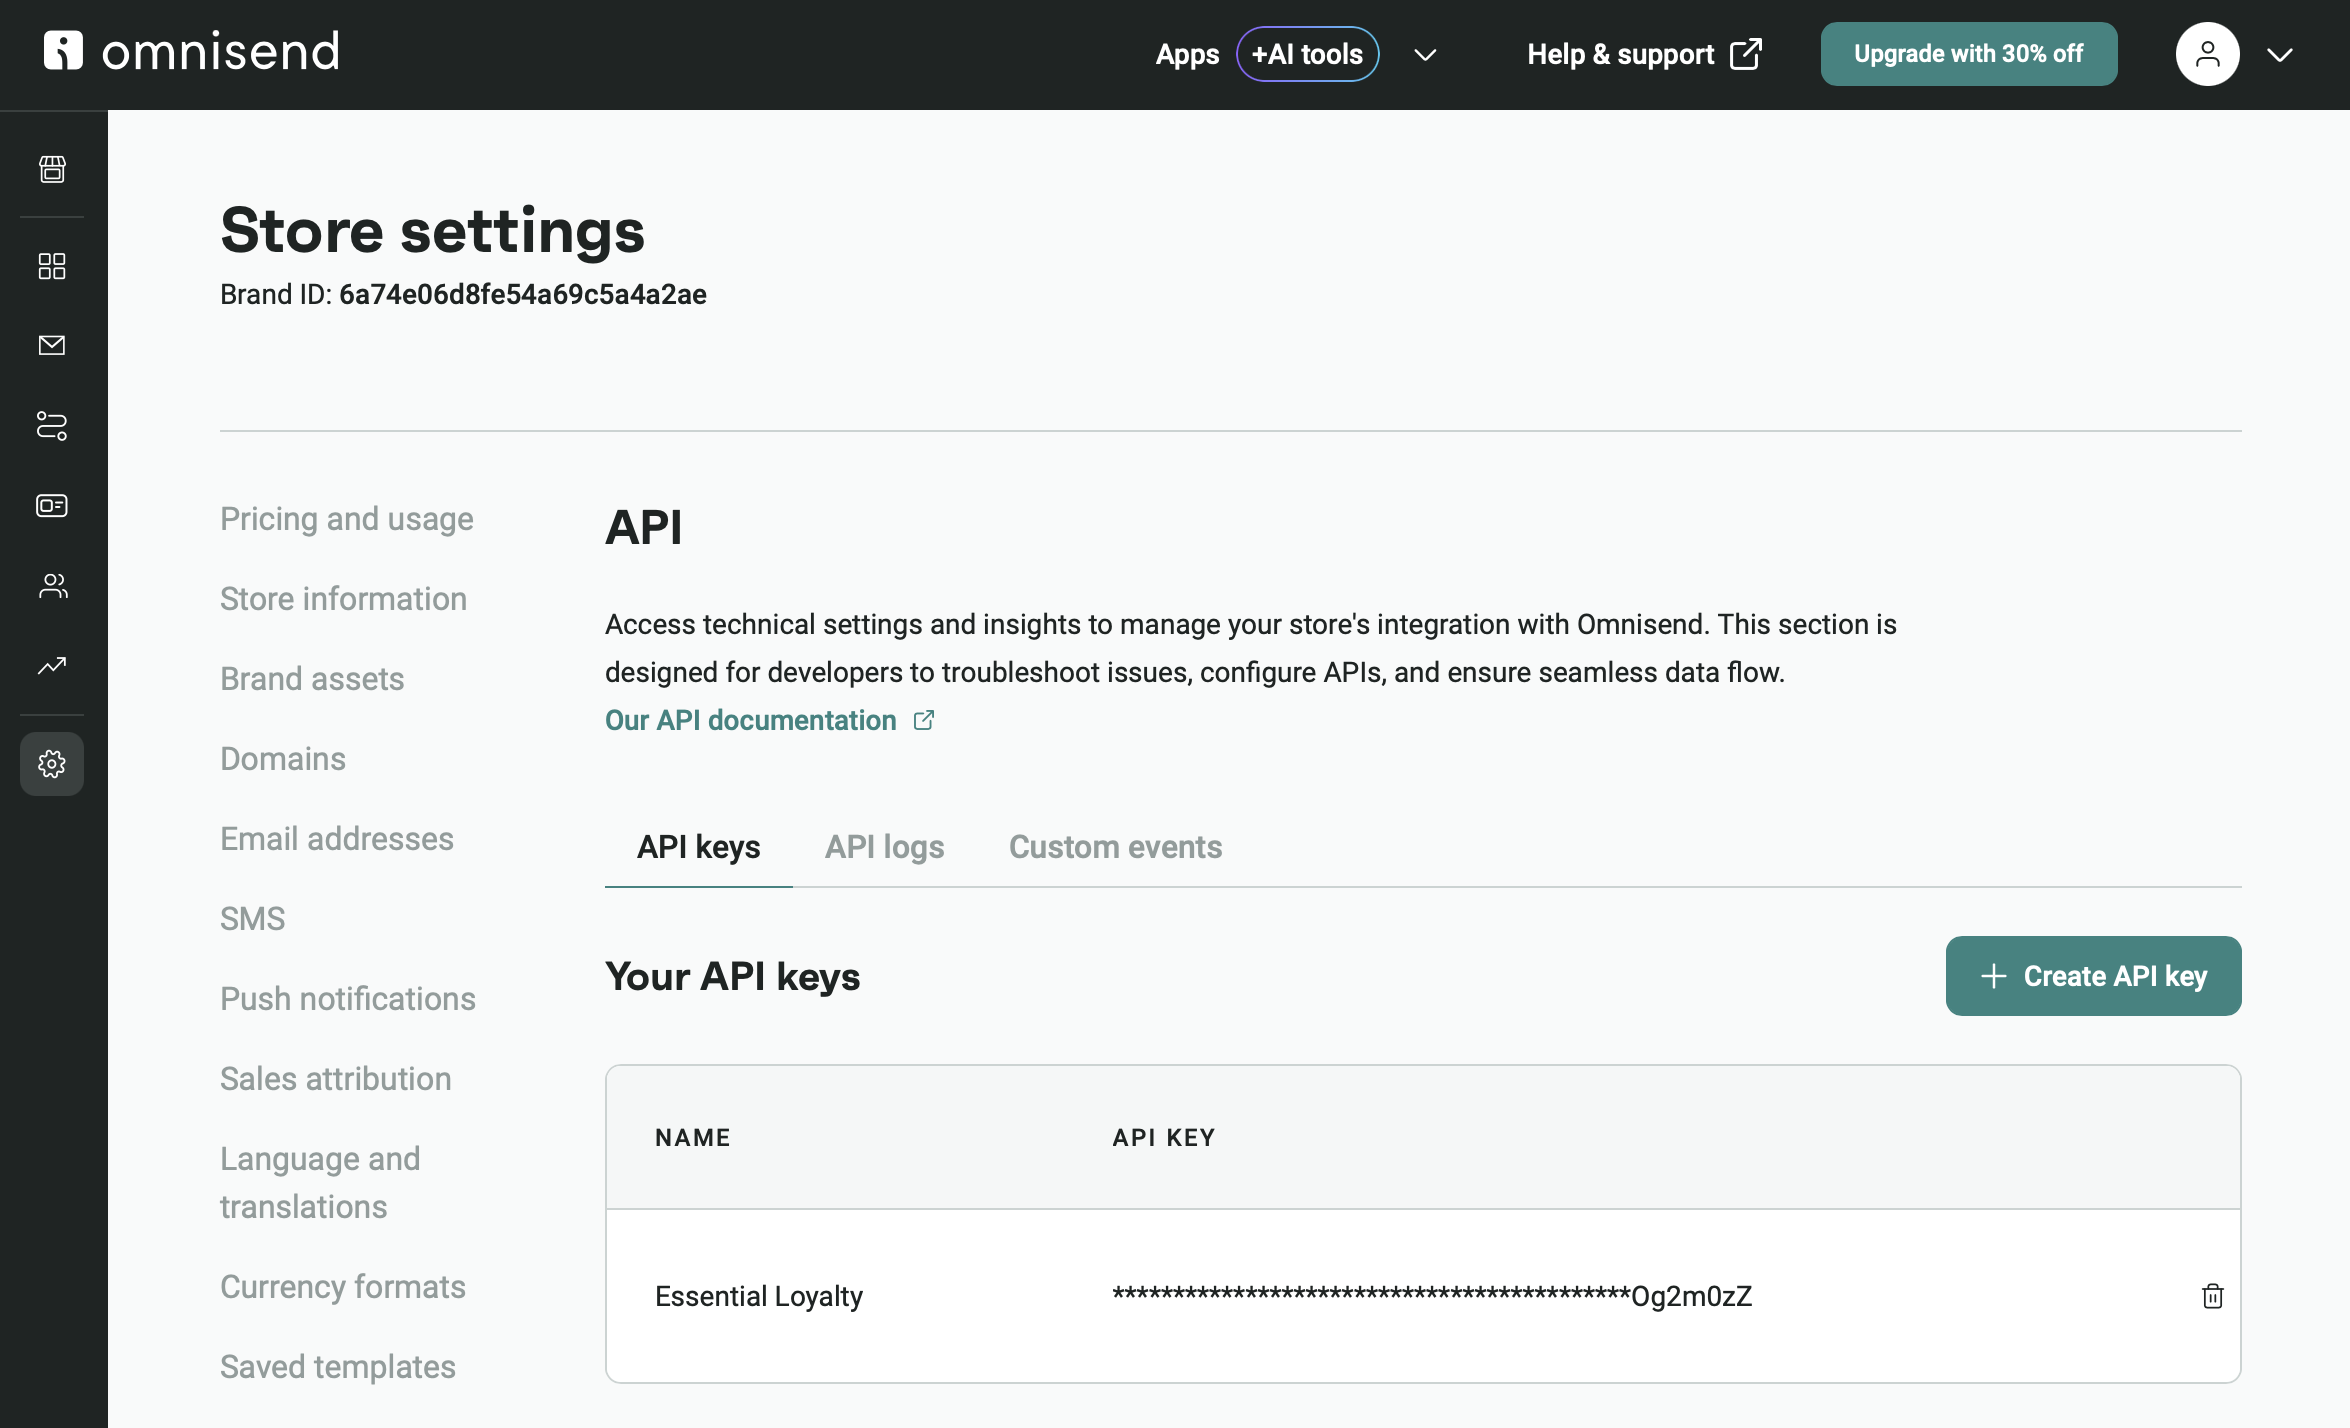Open Push notifications settings

coord(348,999)
